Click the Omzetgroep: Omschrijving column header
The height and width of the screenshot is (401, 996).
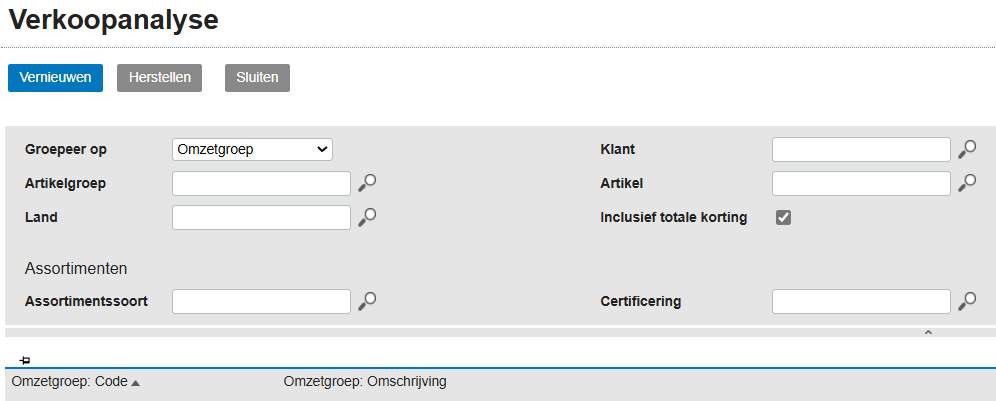pos(365,381)
